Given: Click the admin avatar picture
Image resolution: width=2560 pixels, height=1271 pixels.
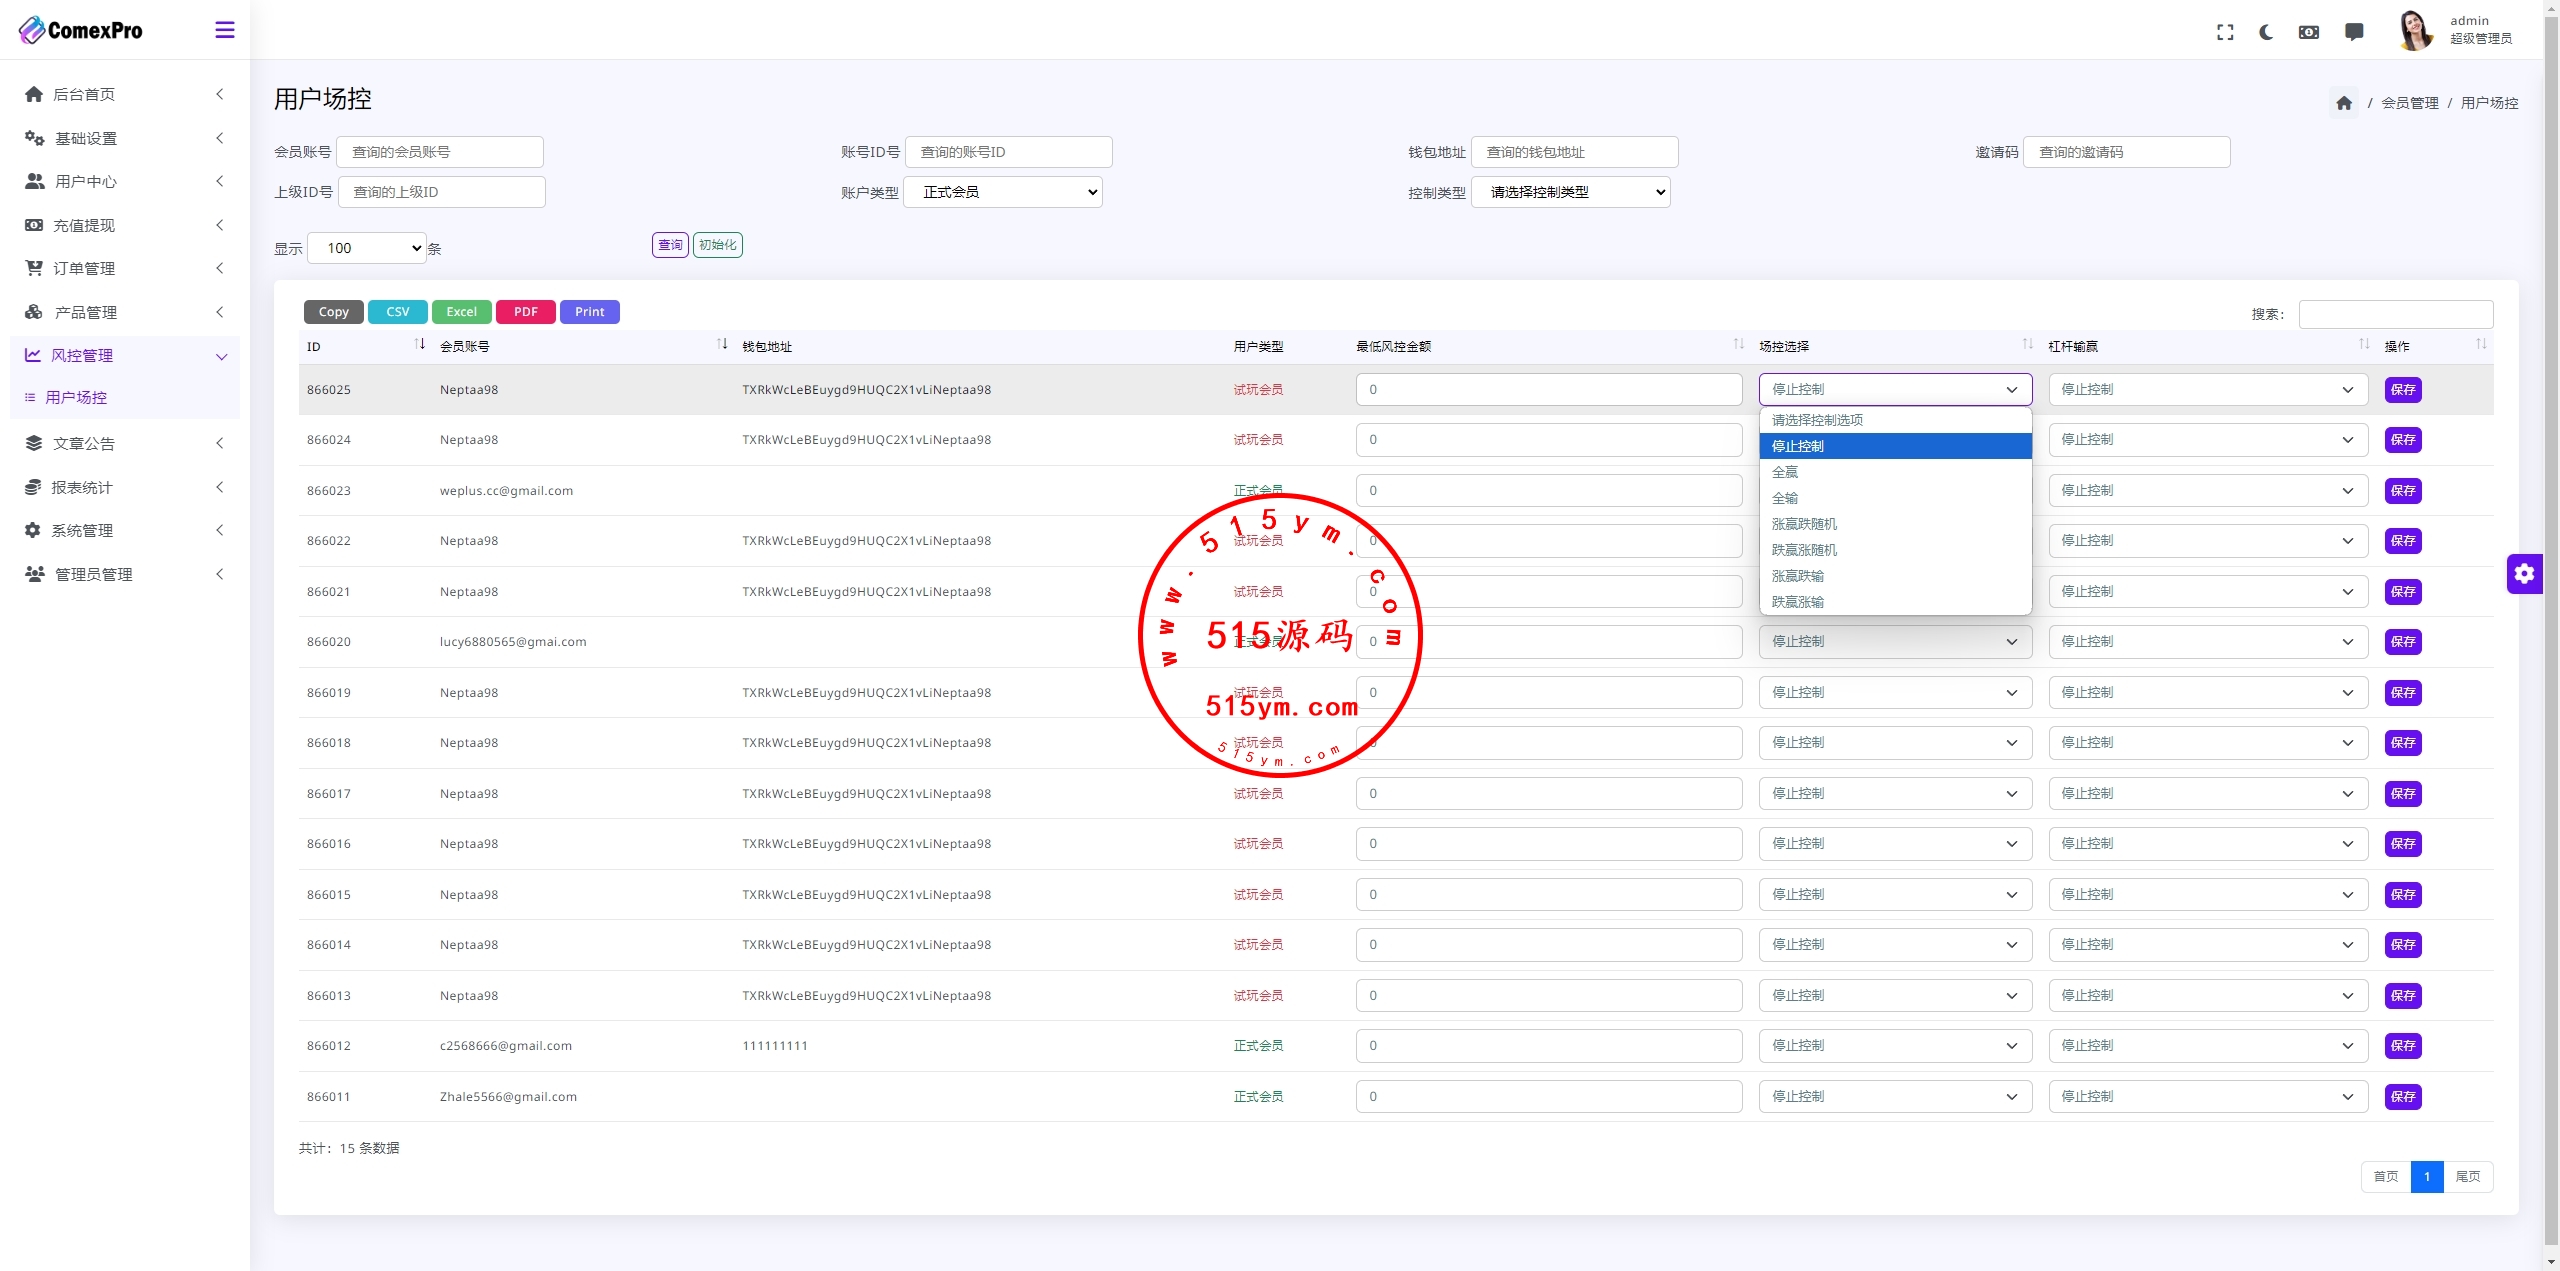Looking at the screenshot, I should (x=2415, y=30).
